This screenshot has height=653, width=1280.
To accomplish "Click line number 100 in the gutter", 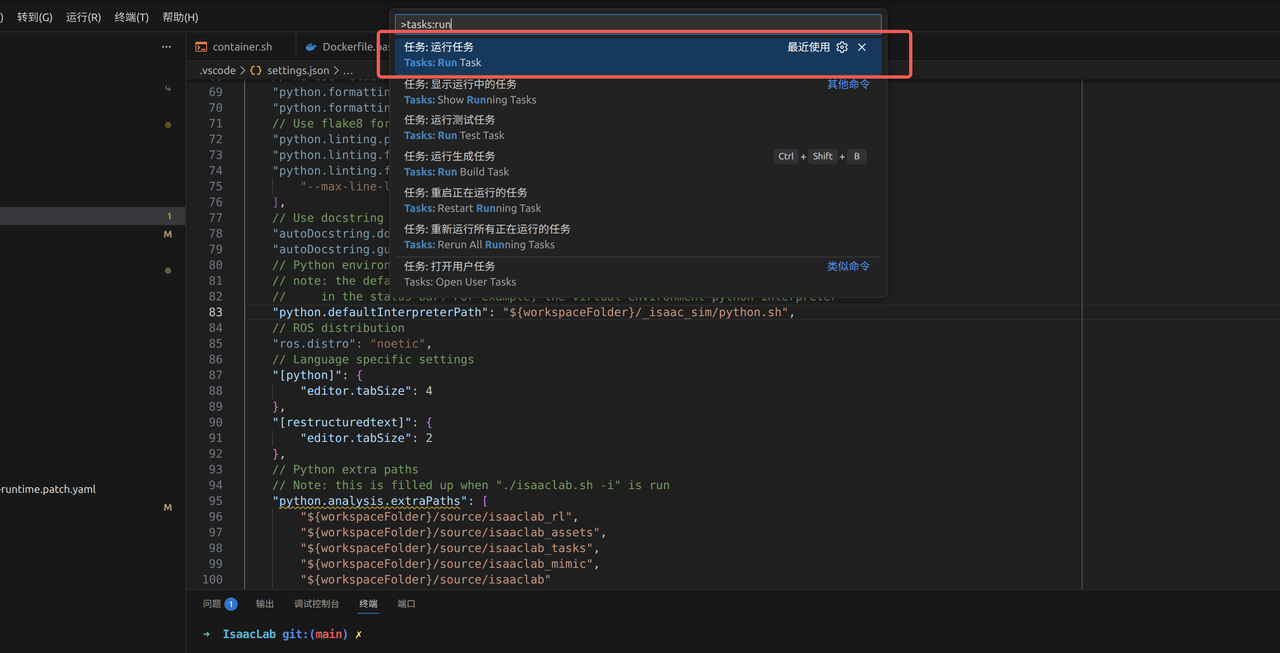I will pos(213,580).
